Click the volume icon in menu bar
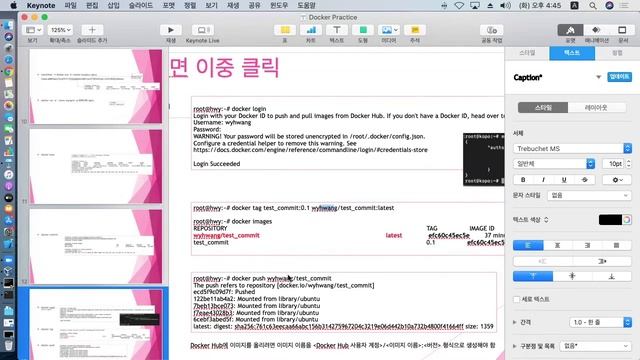This screenshot has height=360, width=640. (x=505, y=5)
